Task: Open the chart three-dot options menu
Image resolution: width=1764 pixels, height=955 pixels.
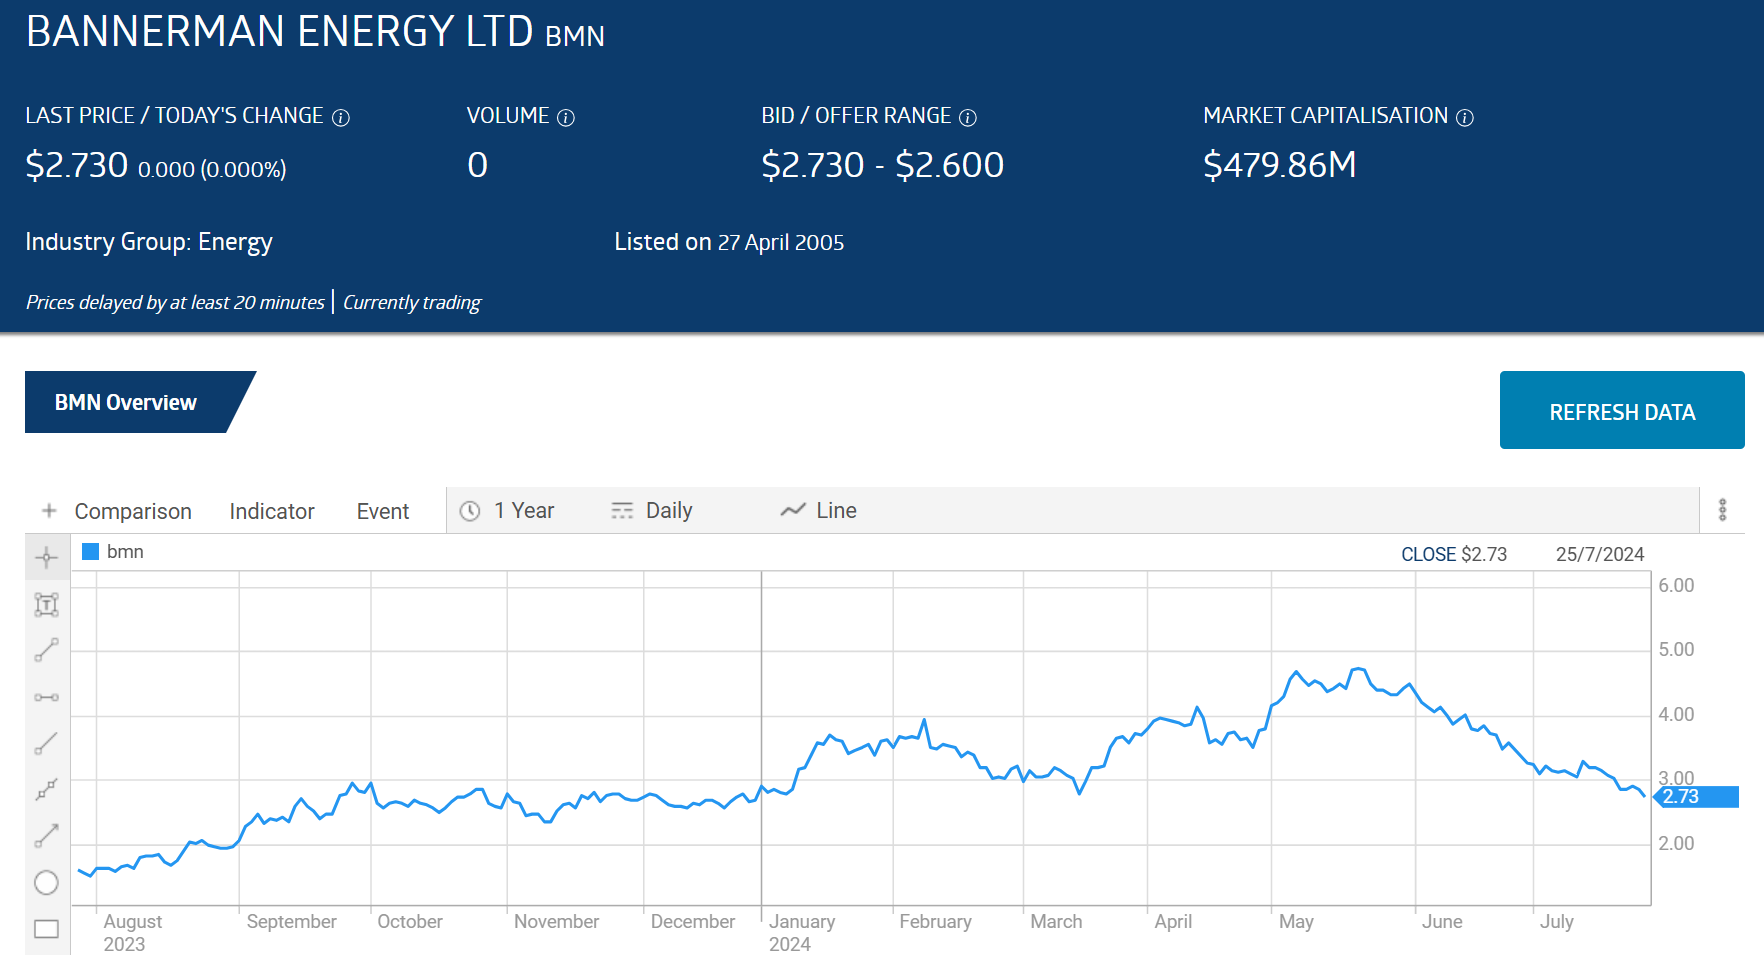Action: pyautogui.click(x=1722, y=510)
